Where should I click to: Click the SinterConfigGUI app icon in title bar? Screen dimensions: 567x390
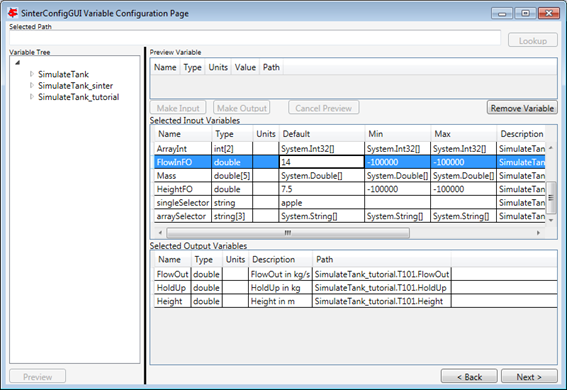13,13
